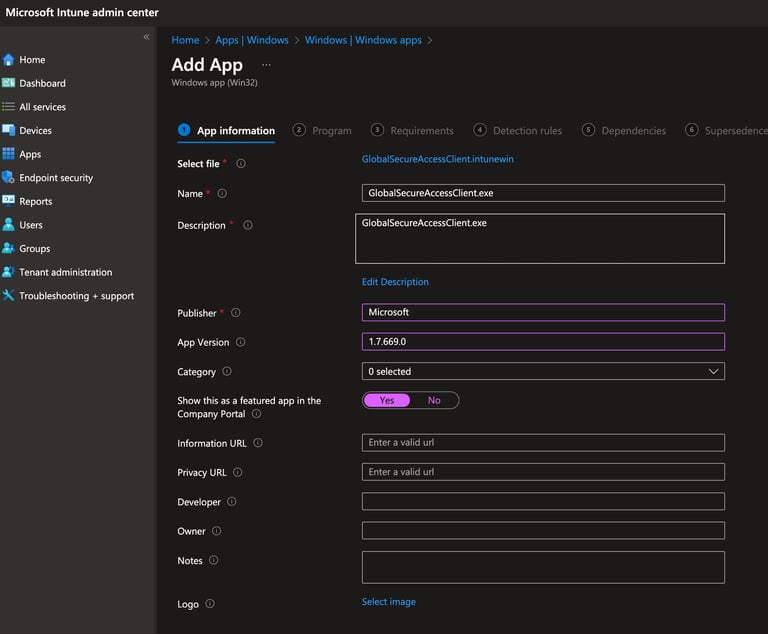Click the Owner input field
Image resolution: width=768 pixels, height=634 pixels.
(543, 531)
